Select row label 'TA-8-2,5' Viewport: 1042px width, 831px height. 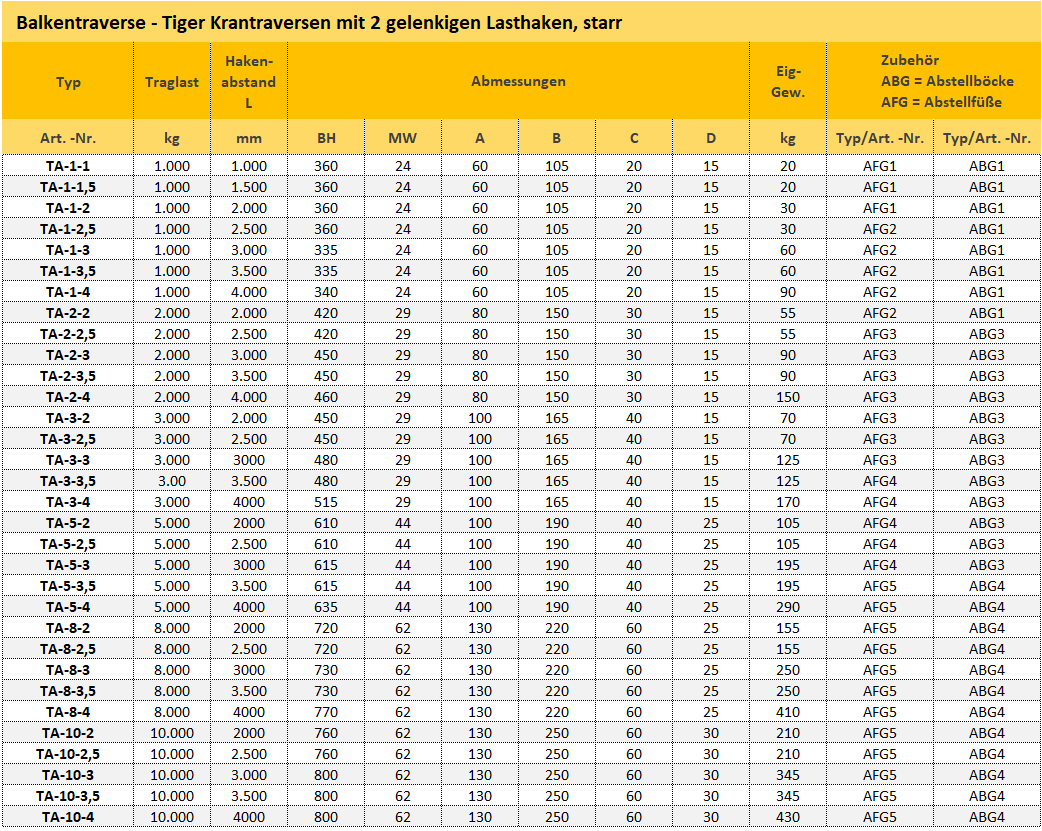coord(68,650)
